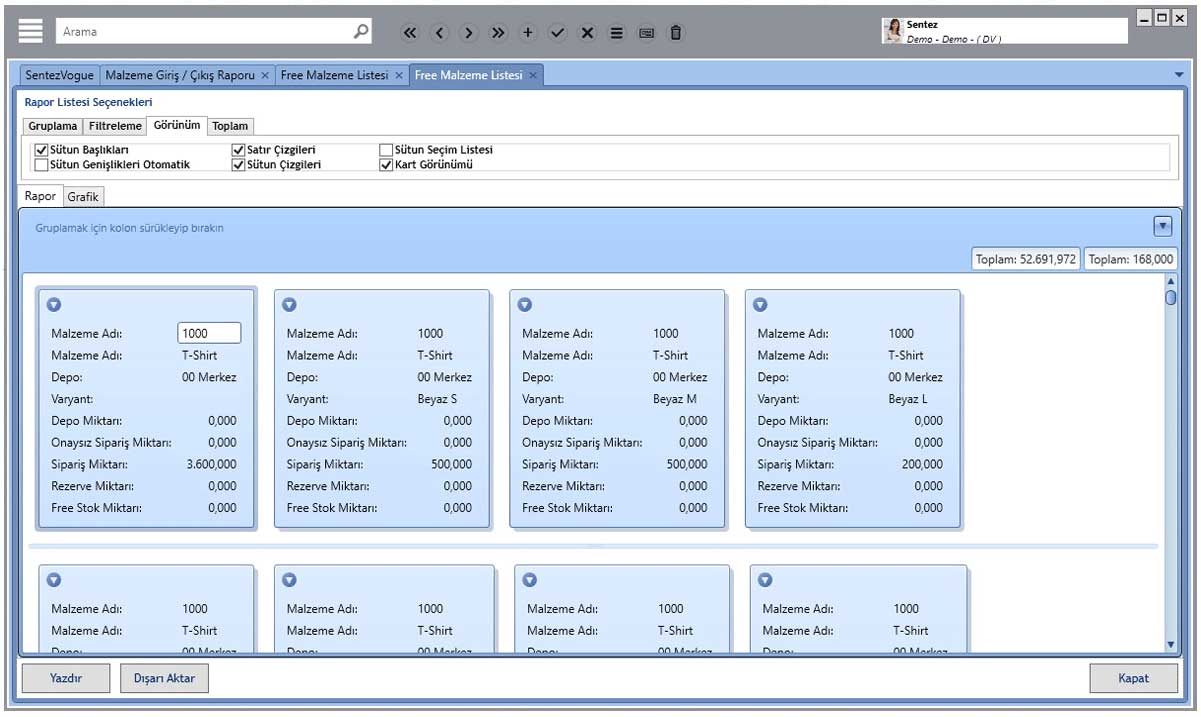The height and width of the screenshot is (717, 1201).
Task: Enable Sütun Genişlikleri Otomatik checkbox
Action: coord(42,164)
